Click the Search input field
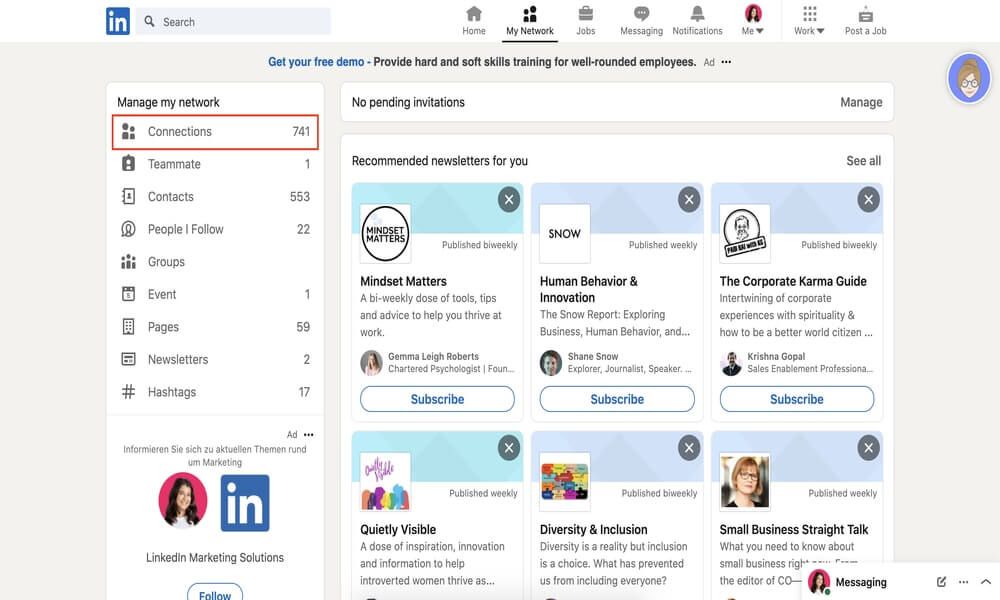The image size is (1000, 600). [233, 21]
